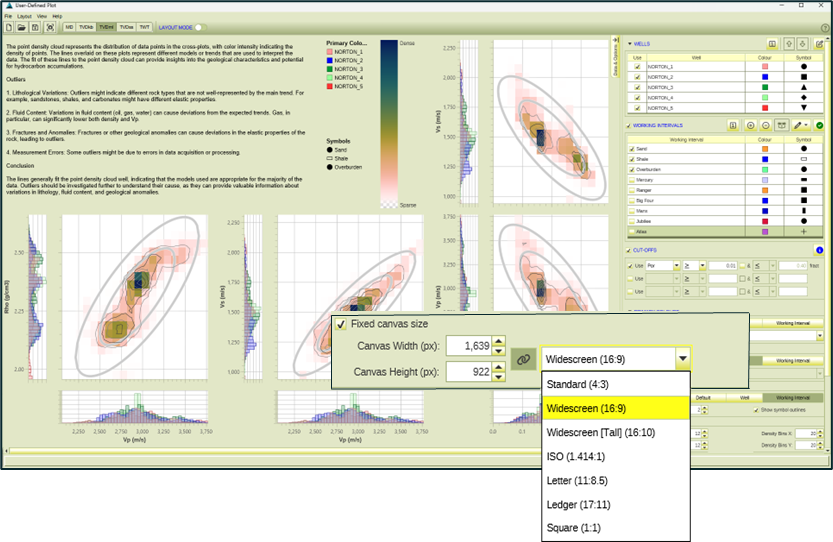Increase Canvas Width with up arrow
Screen dimensions: 833x542
pyautogui.click(x=498, y=341)
